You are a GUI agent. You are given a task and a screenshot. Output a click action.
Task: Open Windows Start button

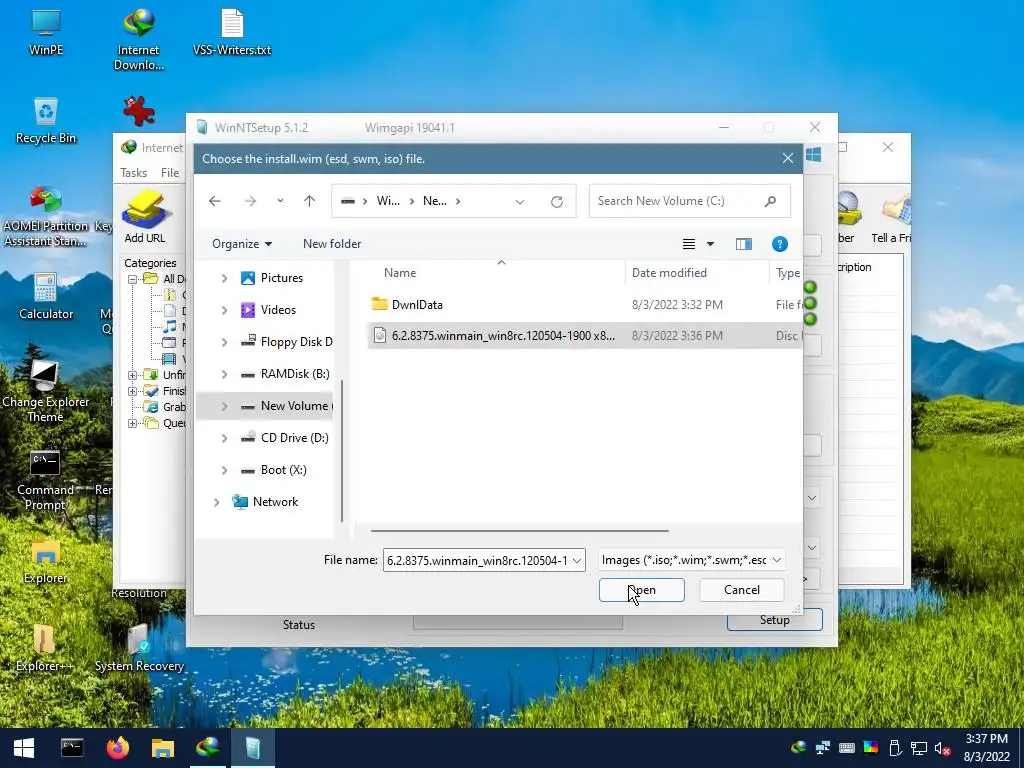(24, 748)
